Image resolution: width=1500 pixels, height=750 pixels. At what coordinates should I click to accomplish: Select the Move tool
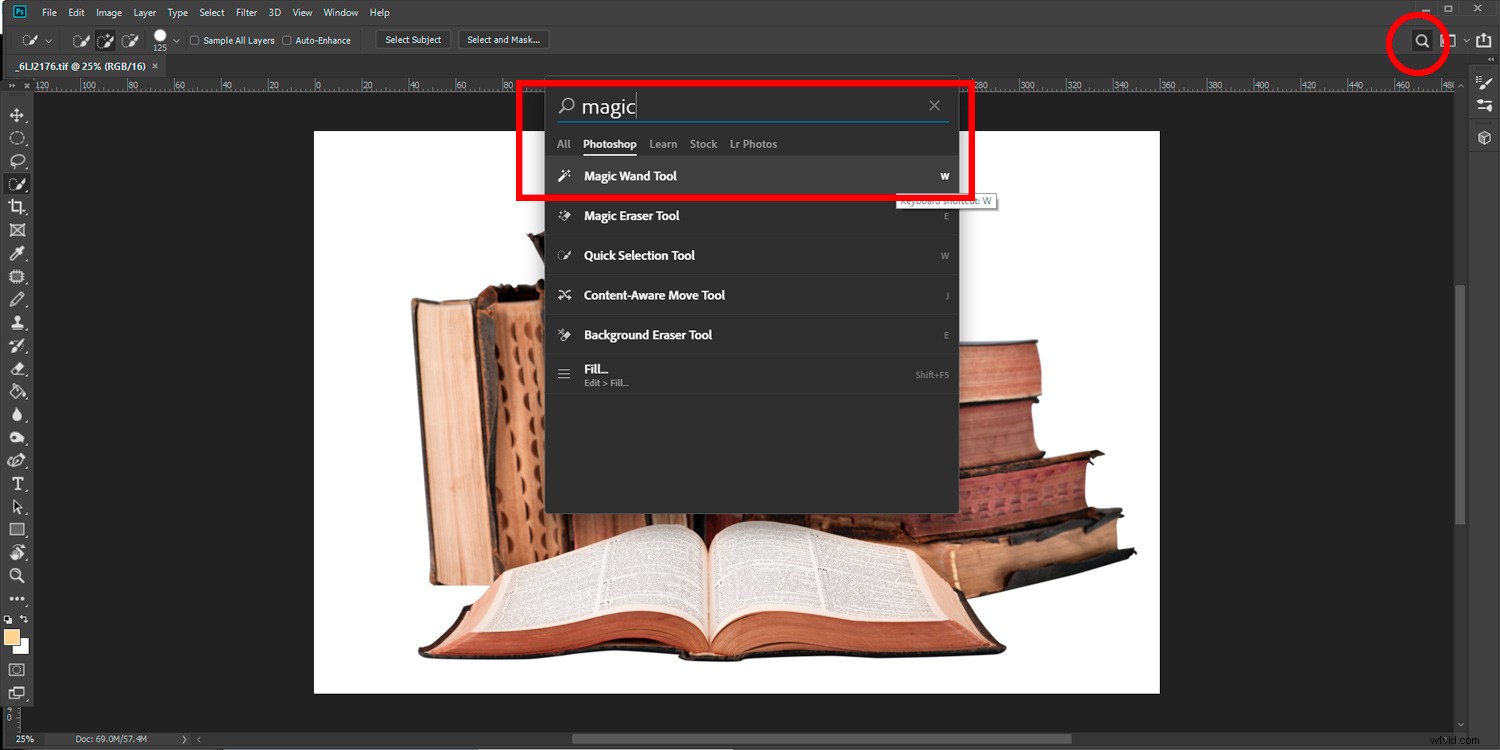point(17,115)
